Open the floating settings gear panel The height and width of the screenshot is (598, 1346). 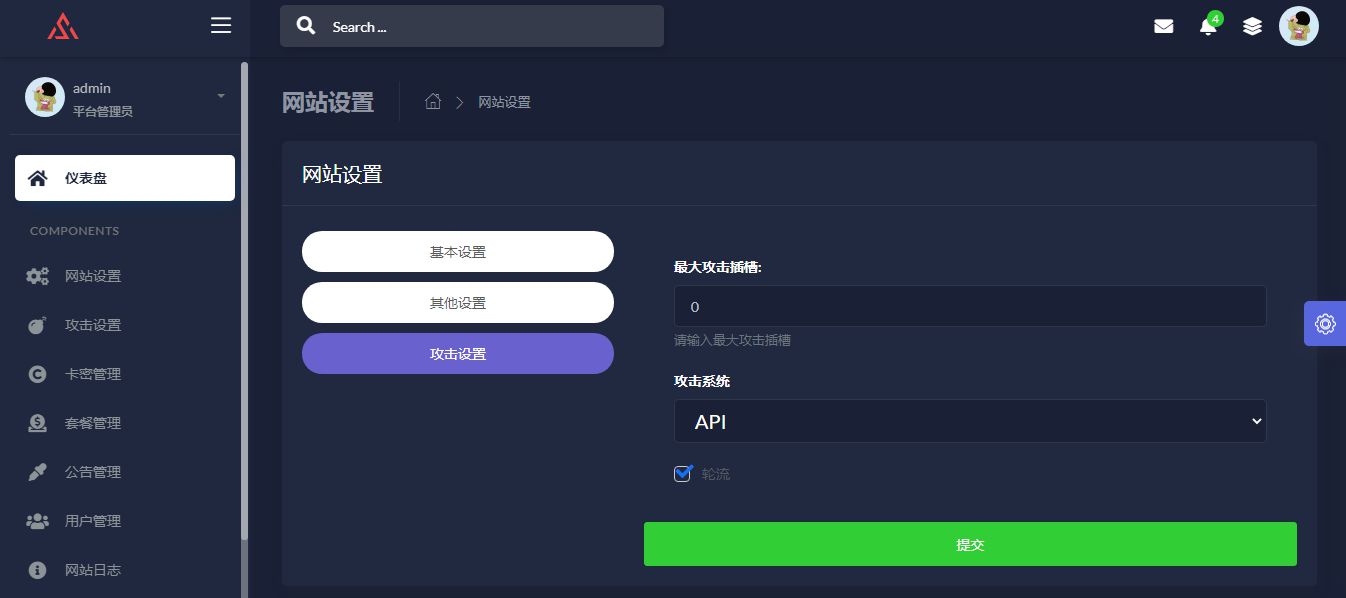(x=1325, y=323)
